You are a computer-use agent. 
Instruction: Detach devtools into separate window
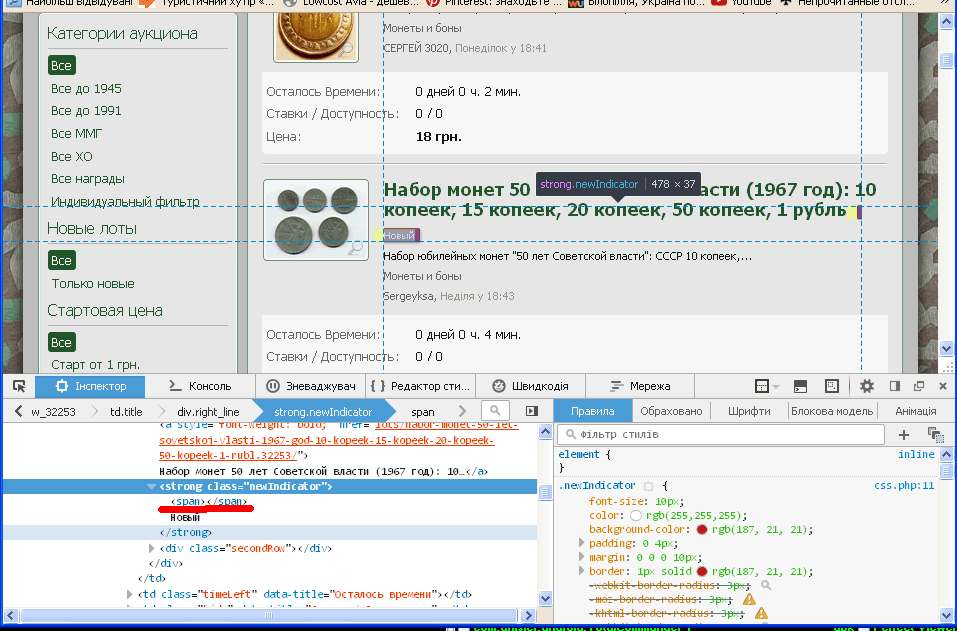pos(919,386)
